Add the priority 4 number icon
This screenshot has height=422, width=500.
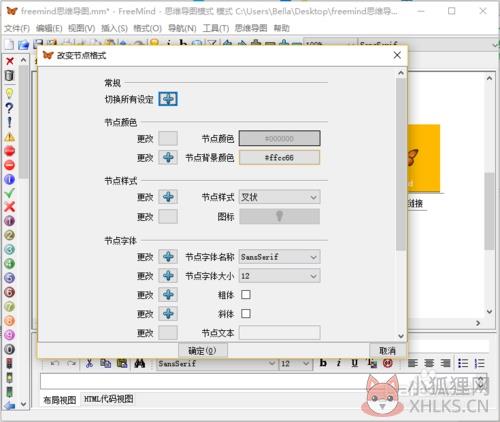coord(10,264)
